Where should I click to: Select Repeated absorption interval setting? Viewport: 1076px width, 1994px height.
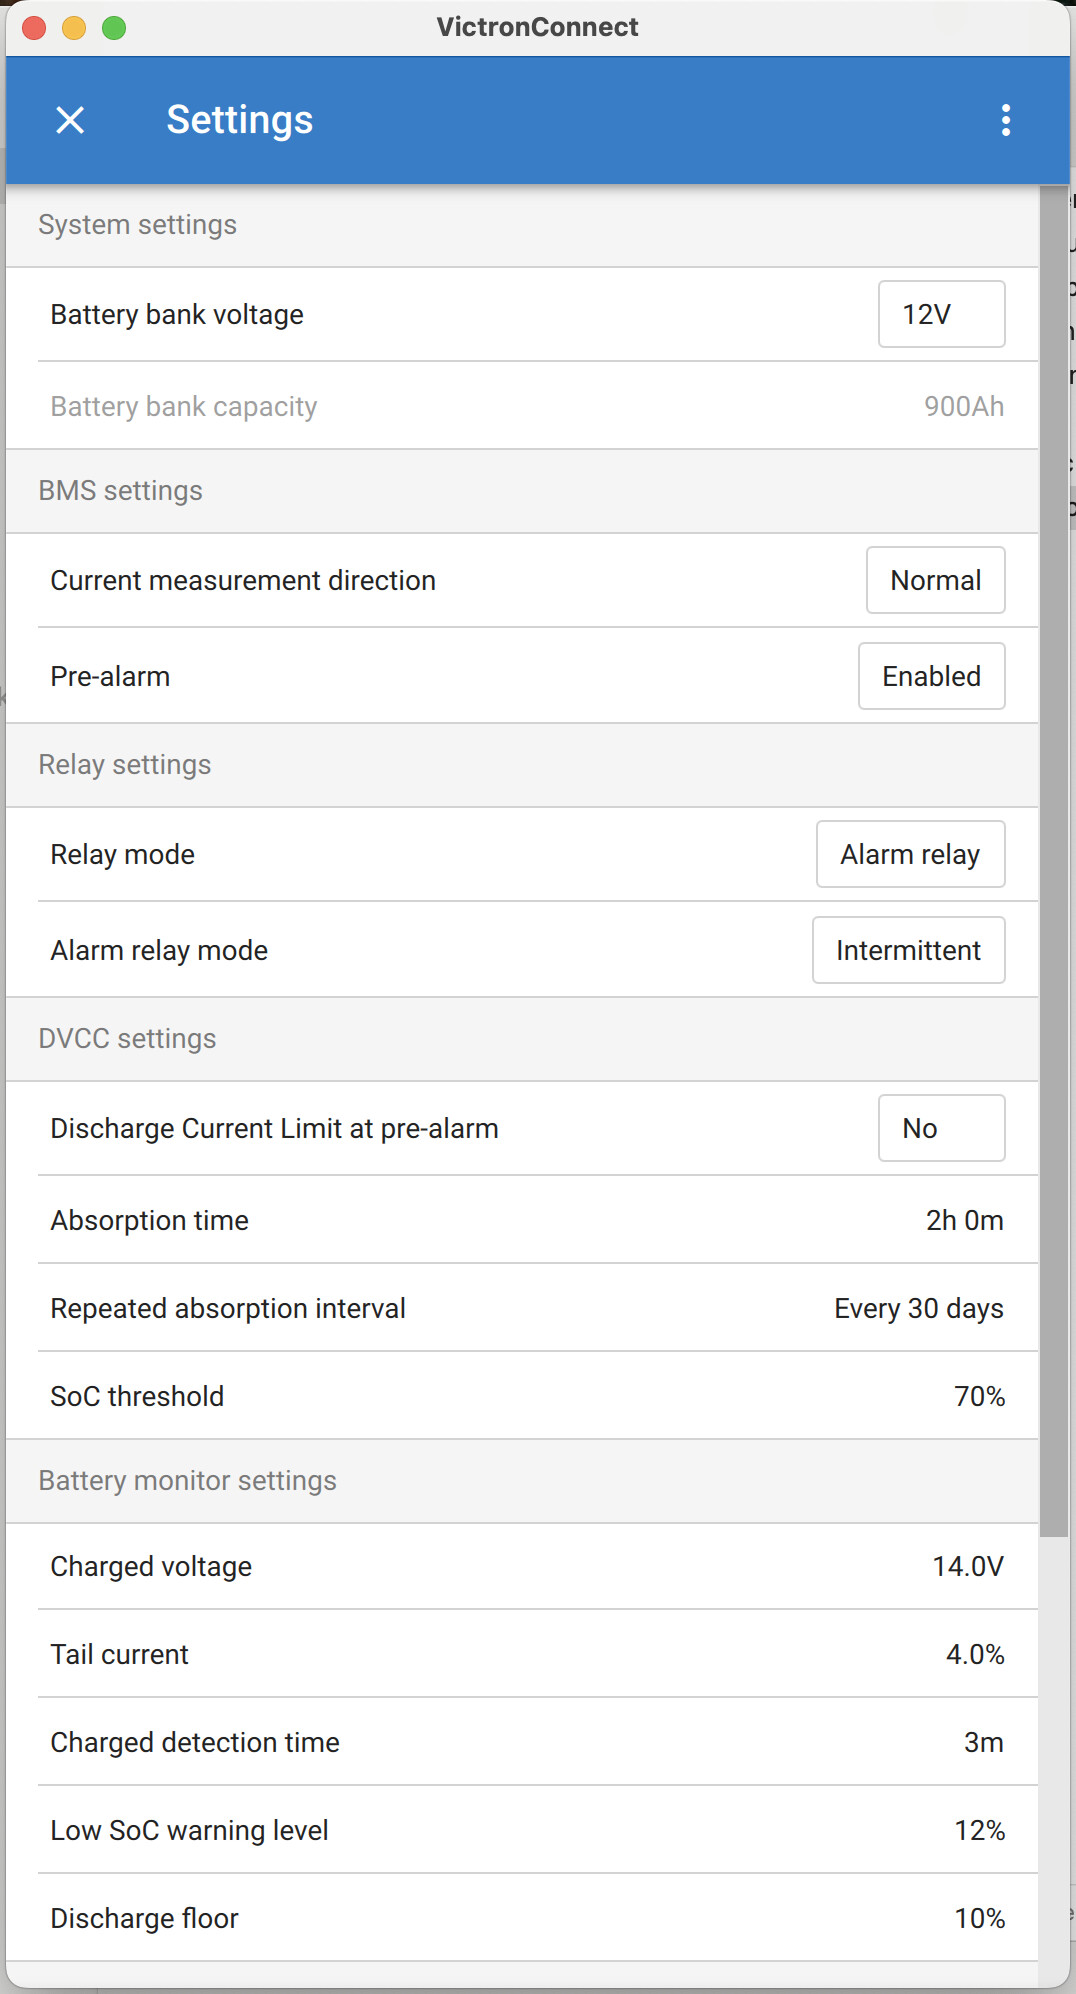(x=522, y=1308)
